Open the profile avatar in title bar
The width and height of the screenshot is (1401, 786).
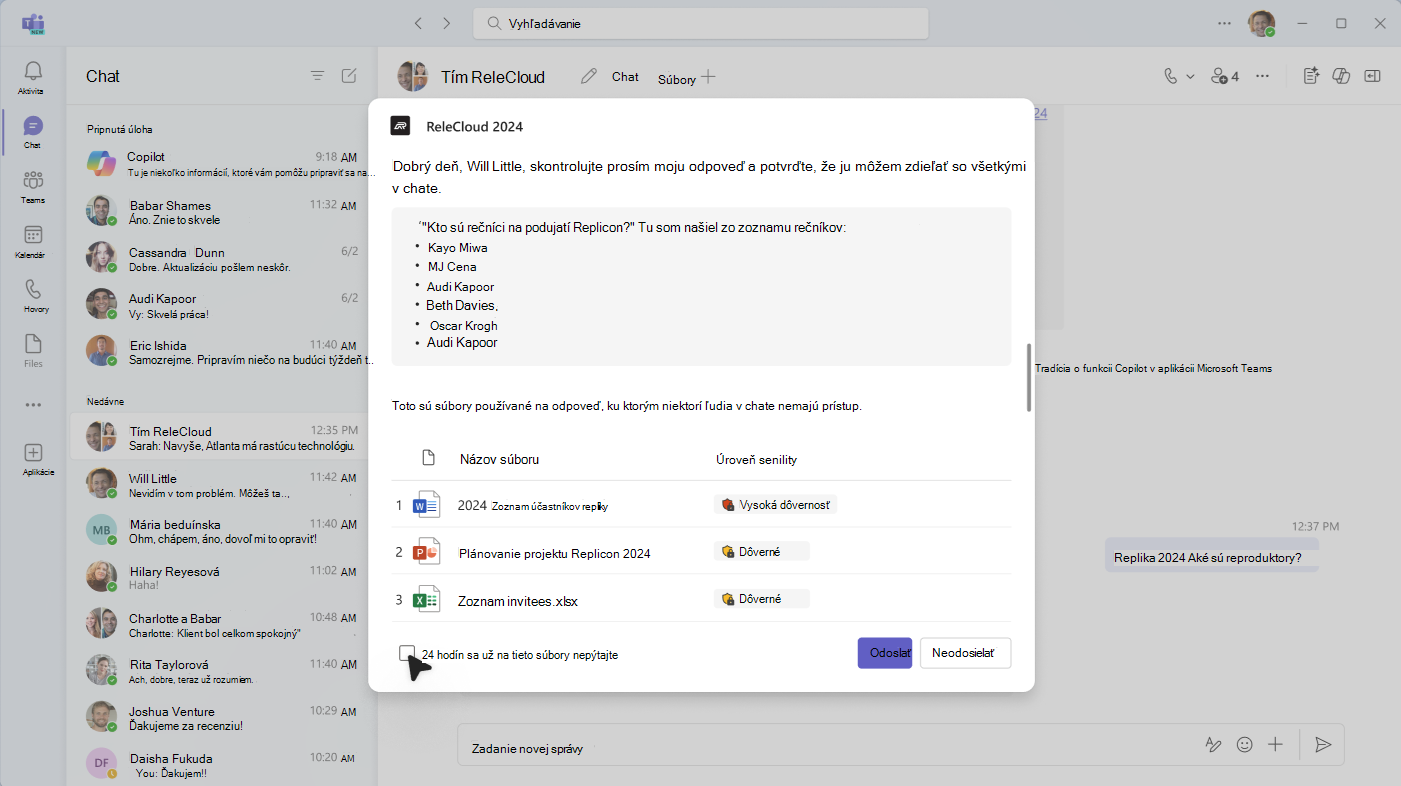point(1261,23)
